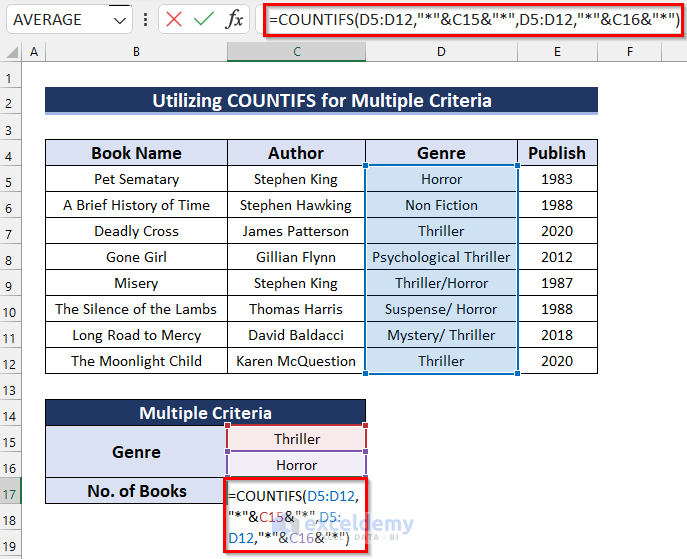Select the 'Stephen Hawking' author cell
687x559 pixels.
[296, 205]
